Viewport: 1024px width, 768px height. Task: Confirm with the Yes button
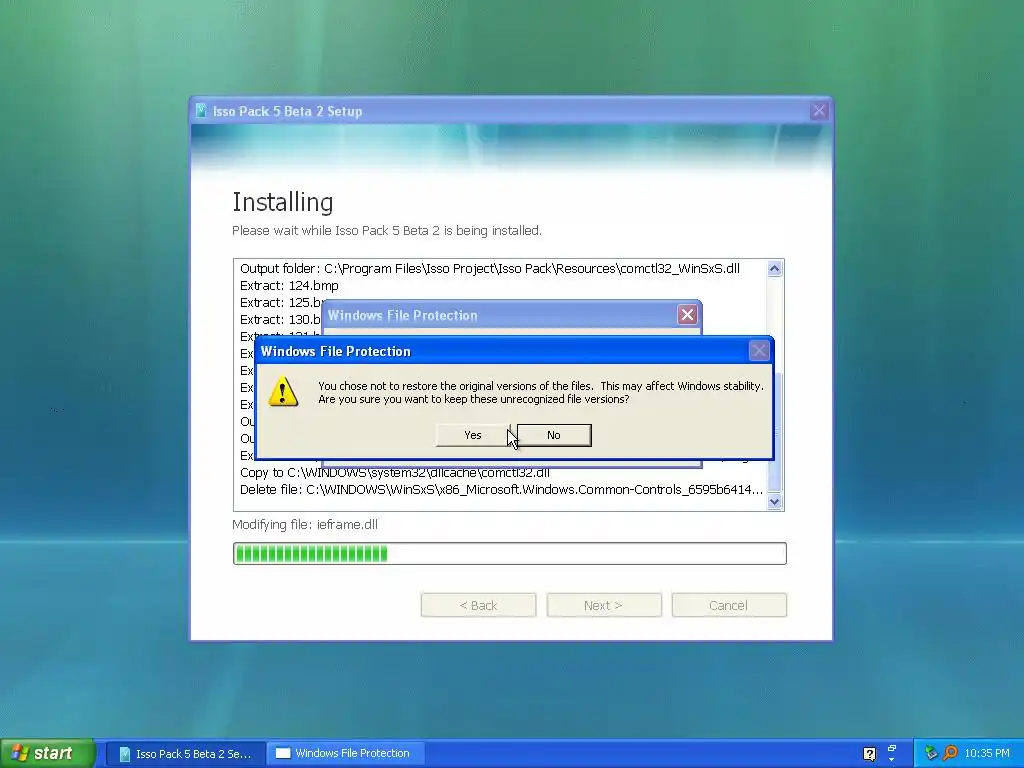click(x=473, y=435)
